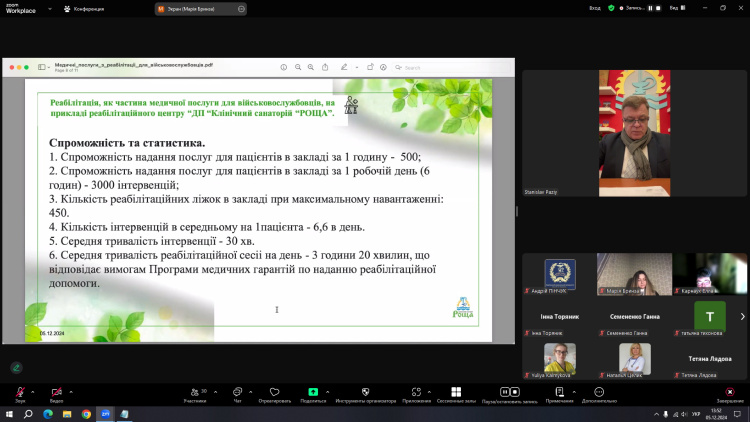Viewport: 750px width, 422px height.
Task: Select the markup pen in PDF toolbar
Action: [x=344, y=67]
